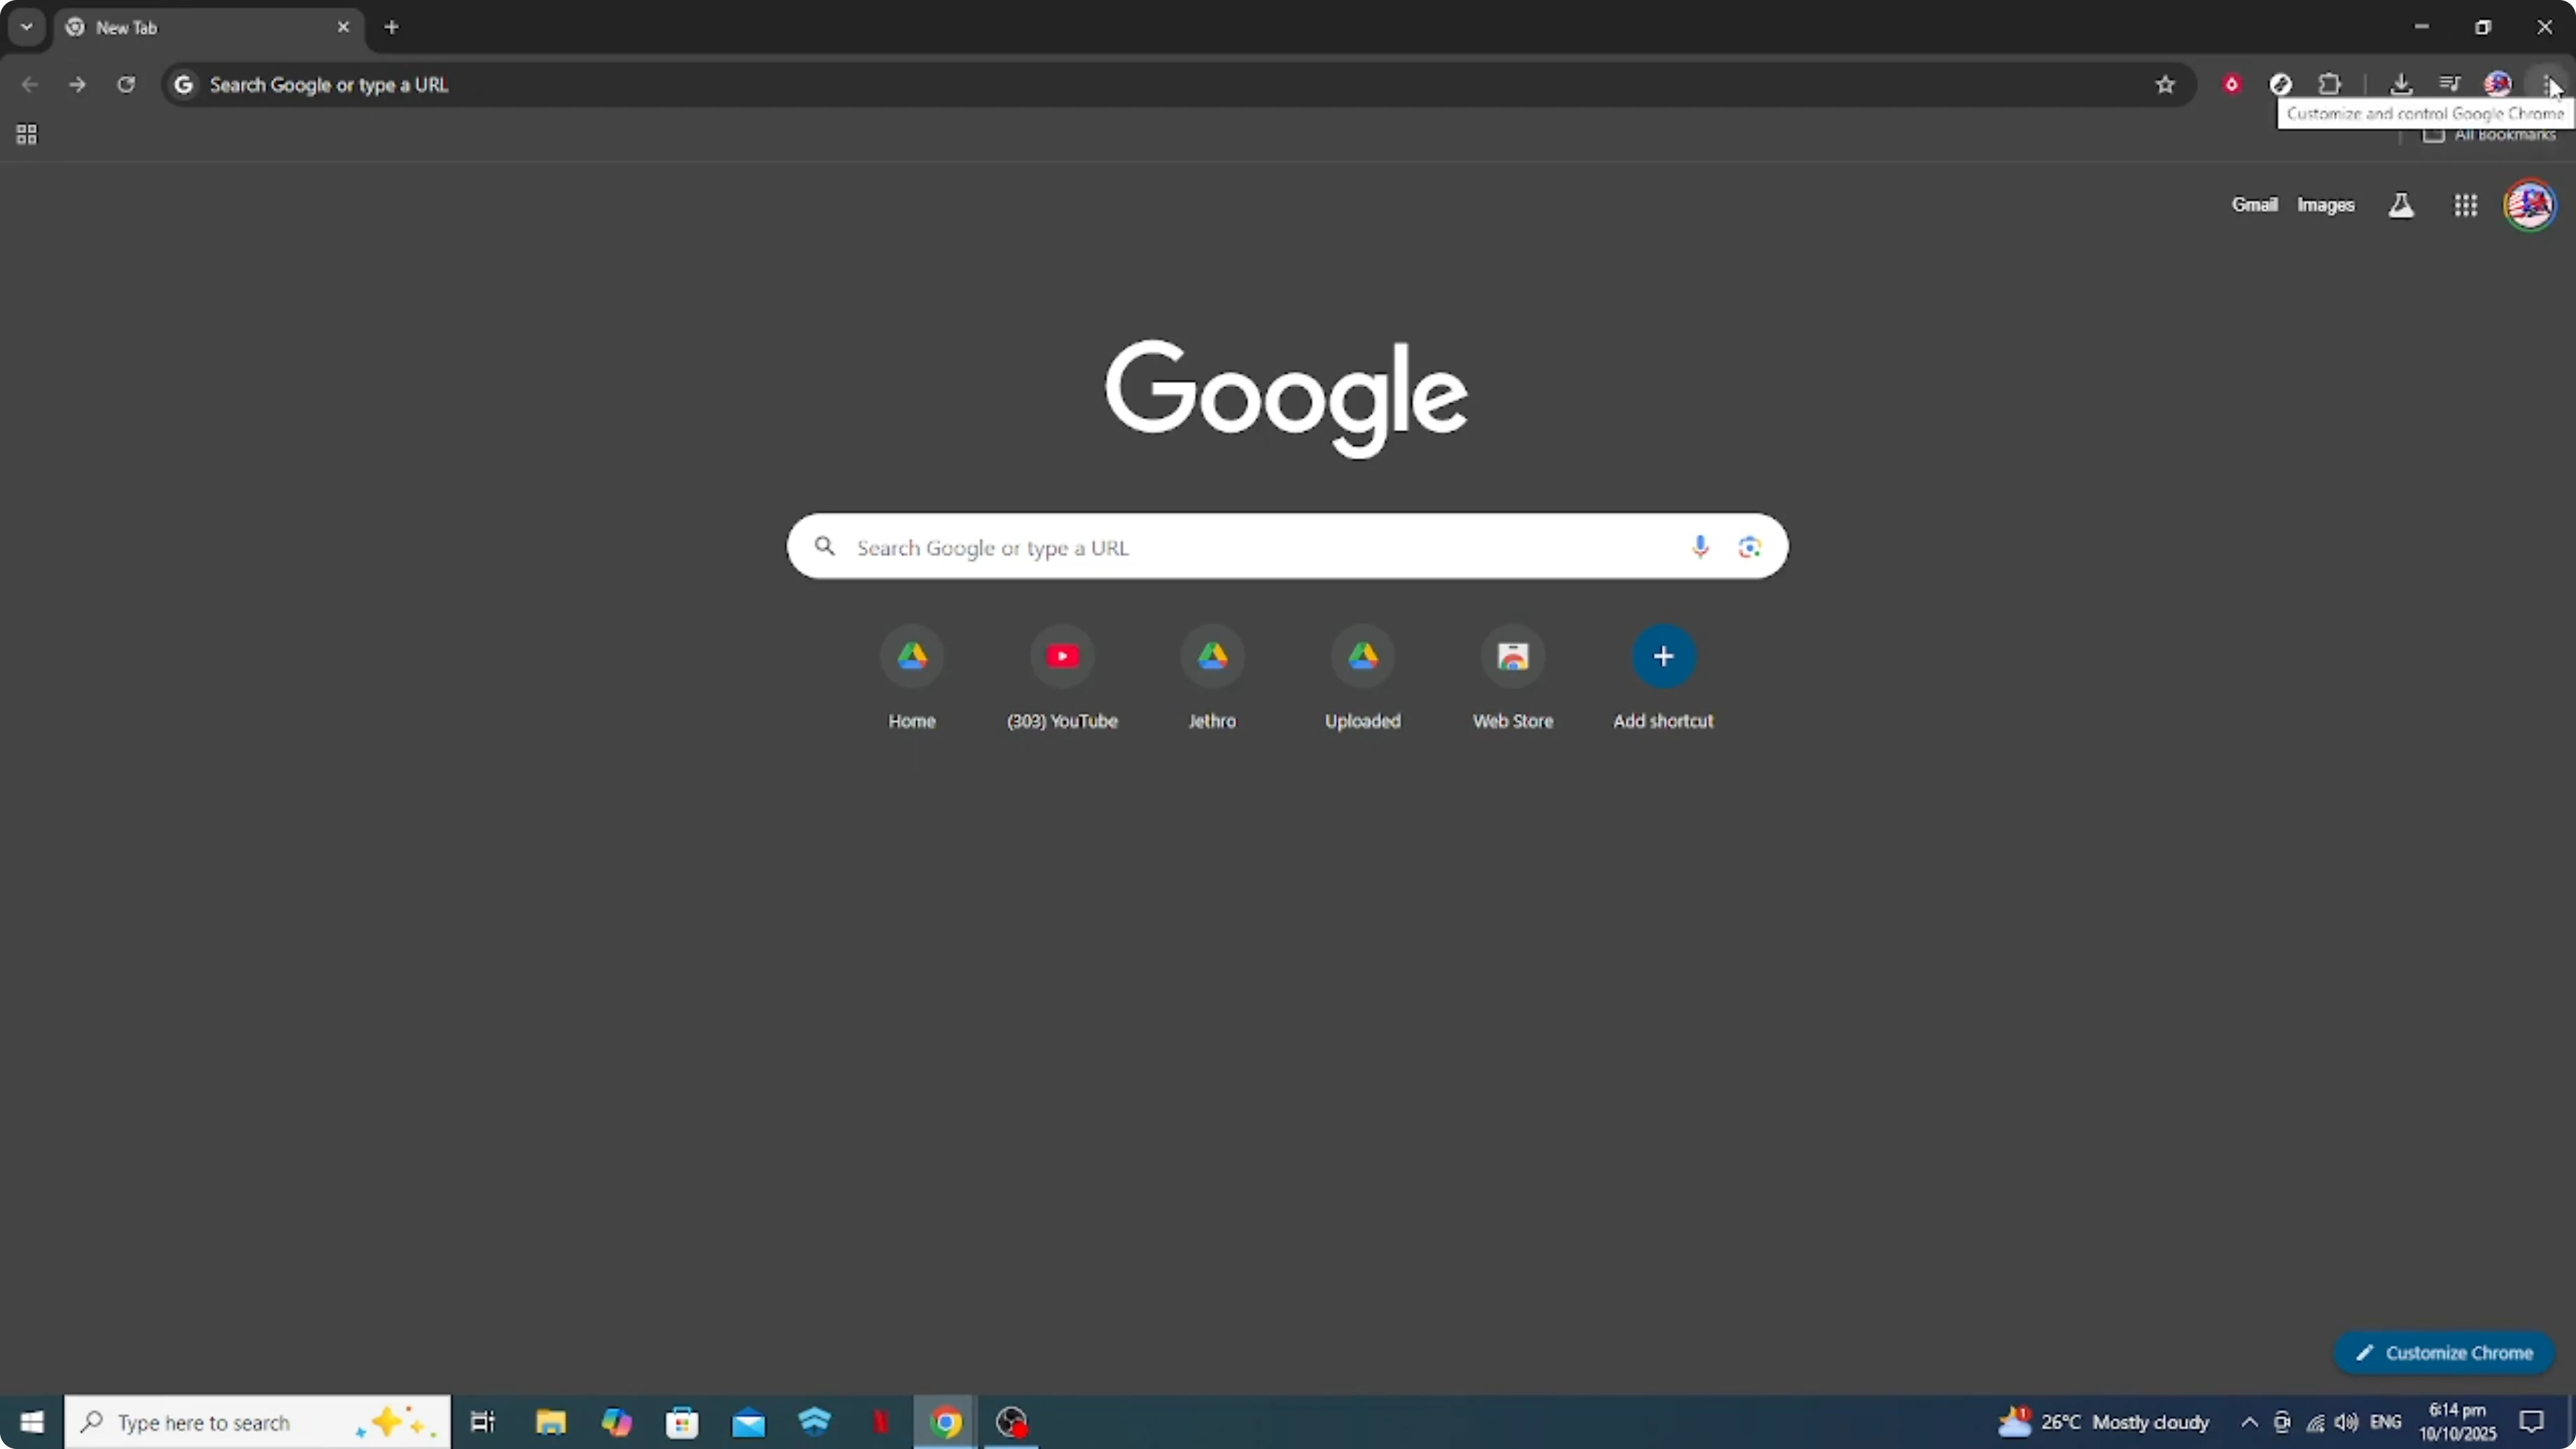Focus the taskbar search box

258,1422
